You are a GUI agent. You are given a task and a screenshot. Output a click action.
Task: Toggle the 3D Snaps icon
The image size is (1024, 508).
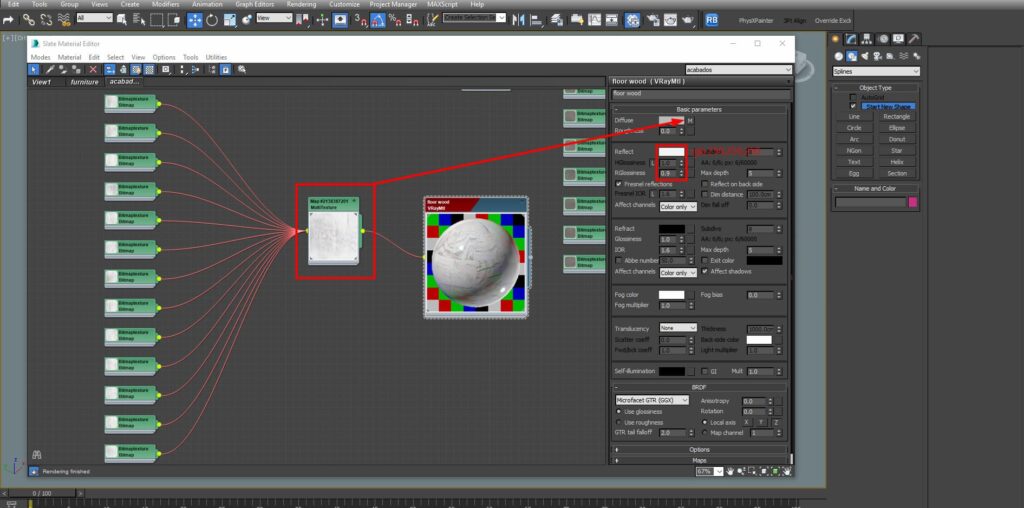(360, 20)
